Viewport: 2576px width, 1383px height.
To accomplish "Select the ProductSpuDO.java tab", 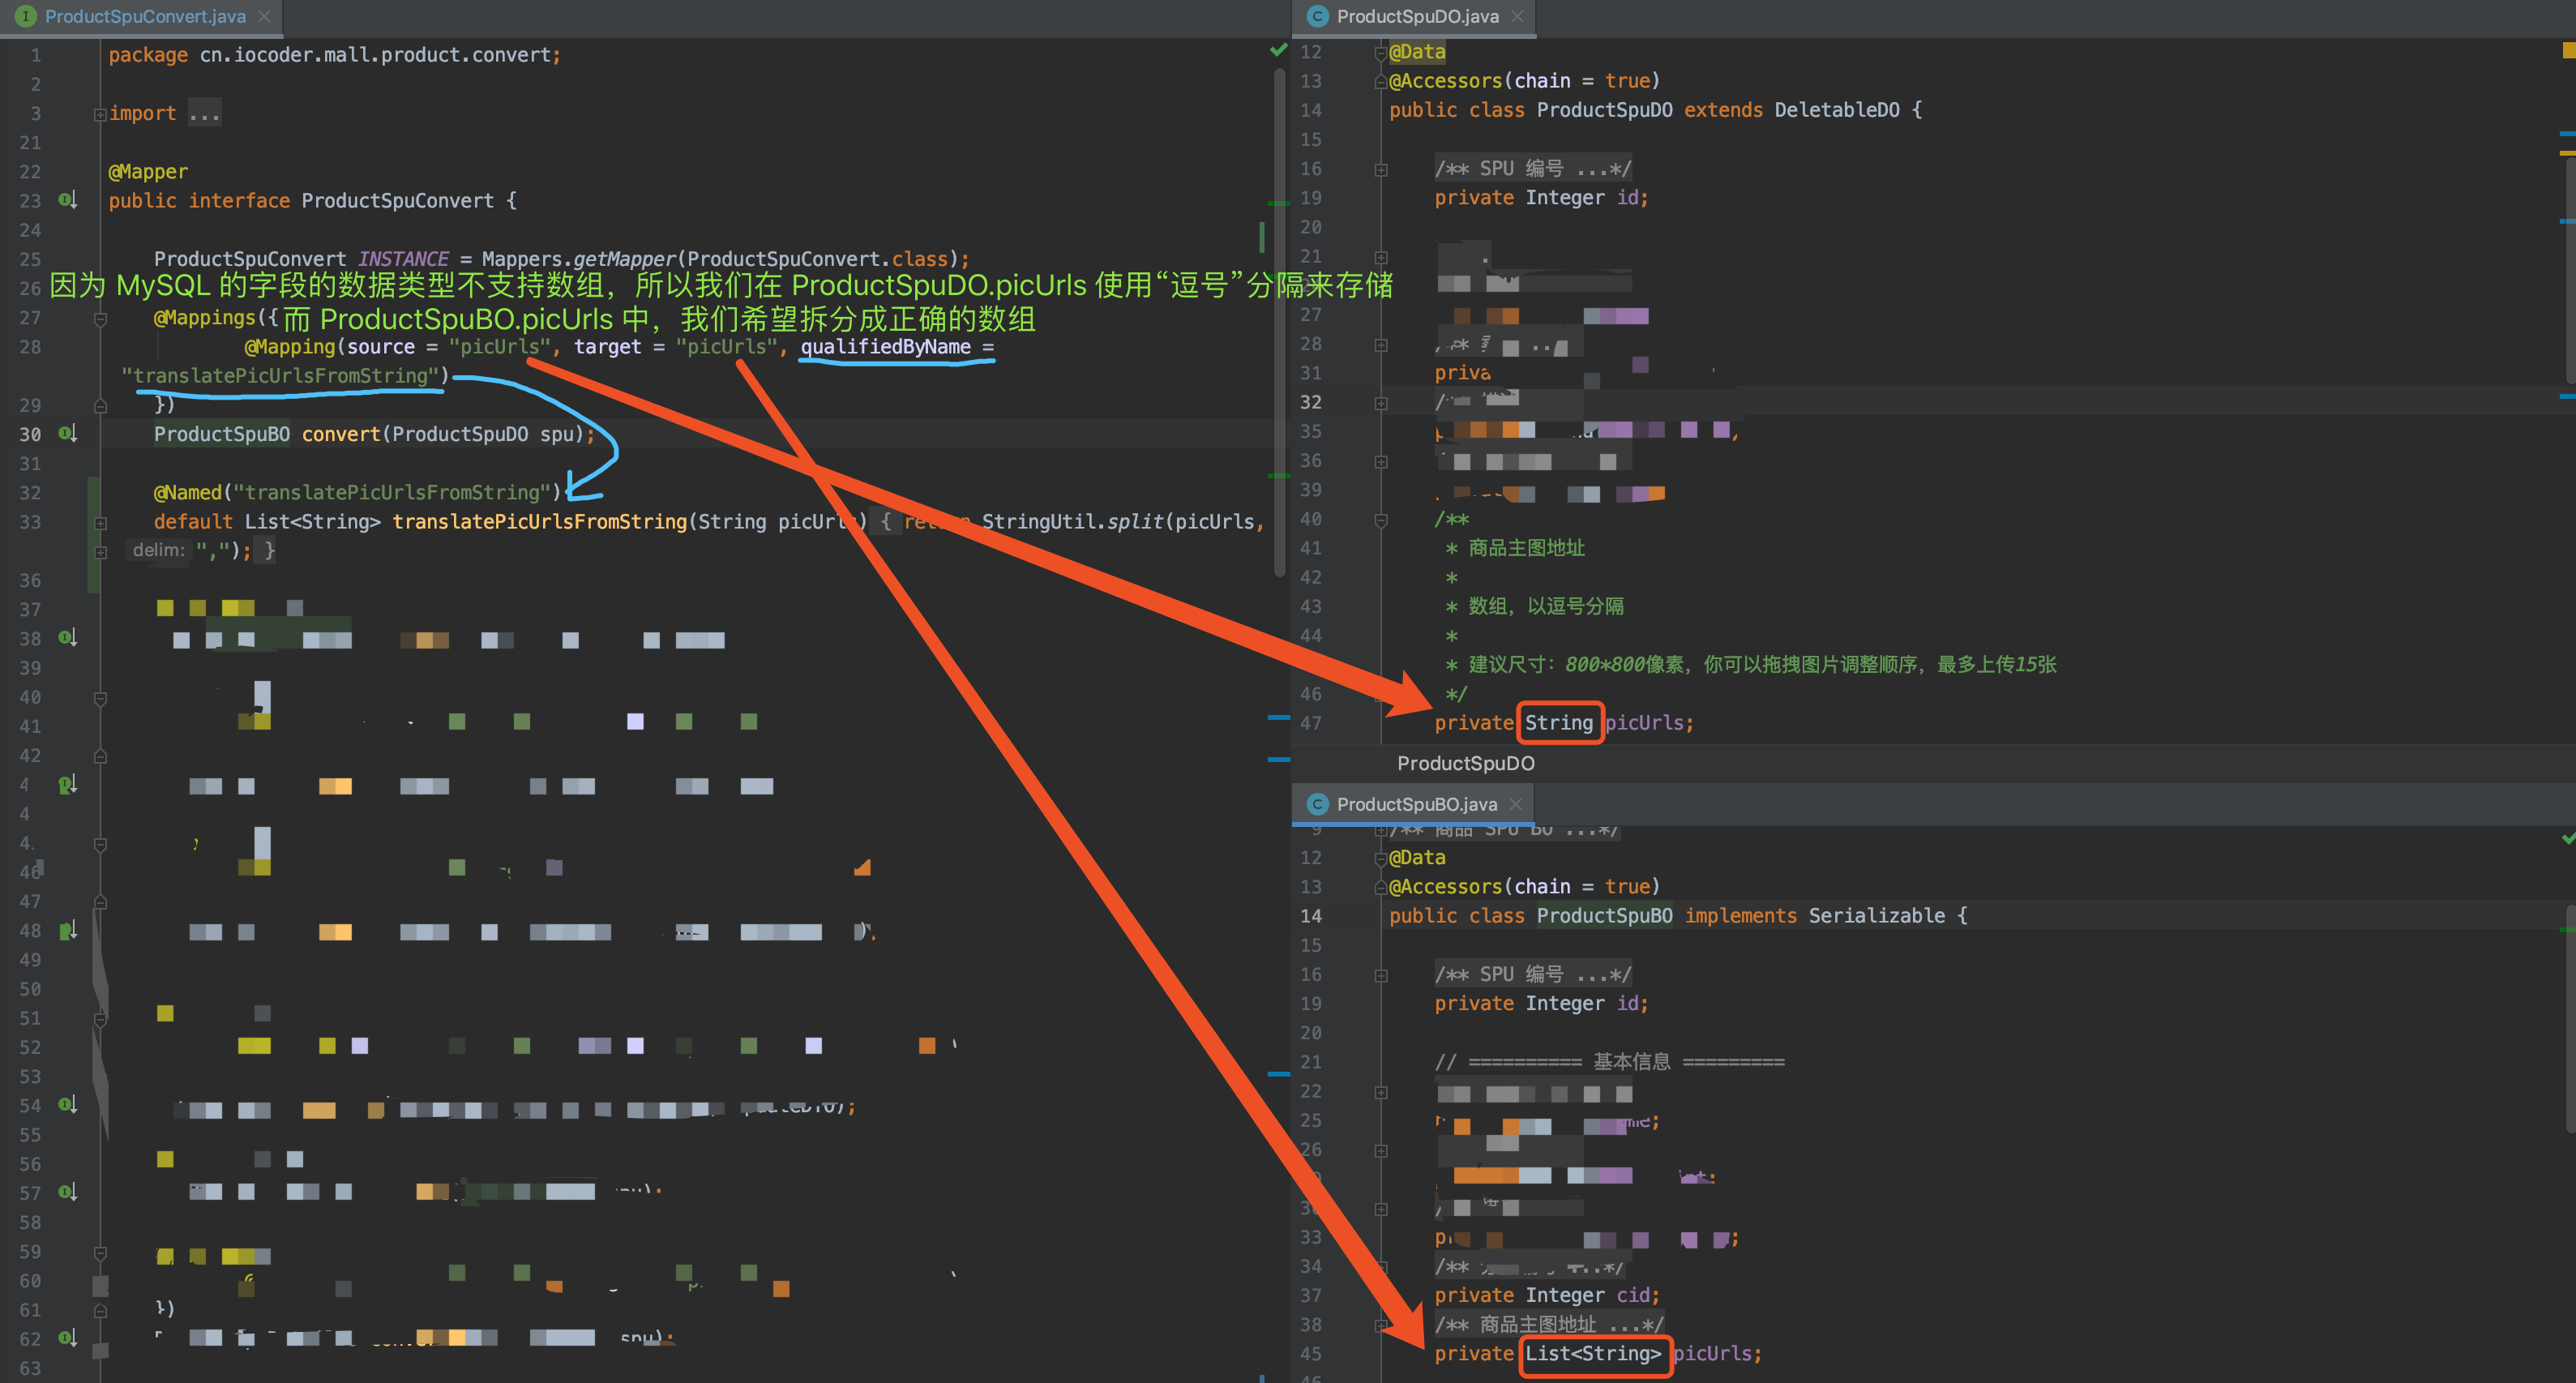I will (1416, 16).
